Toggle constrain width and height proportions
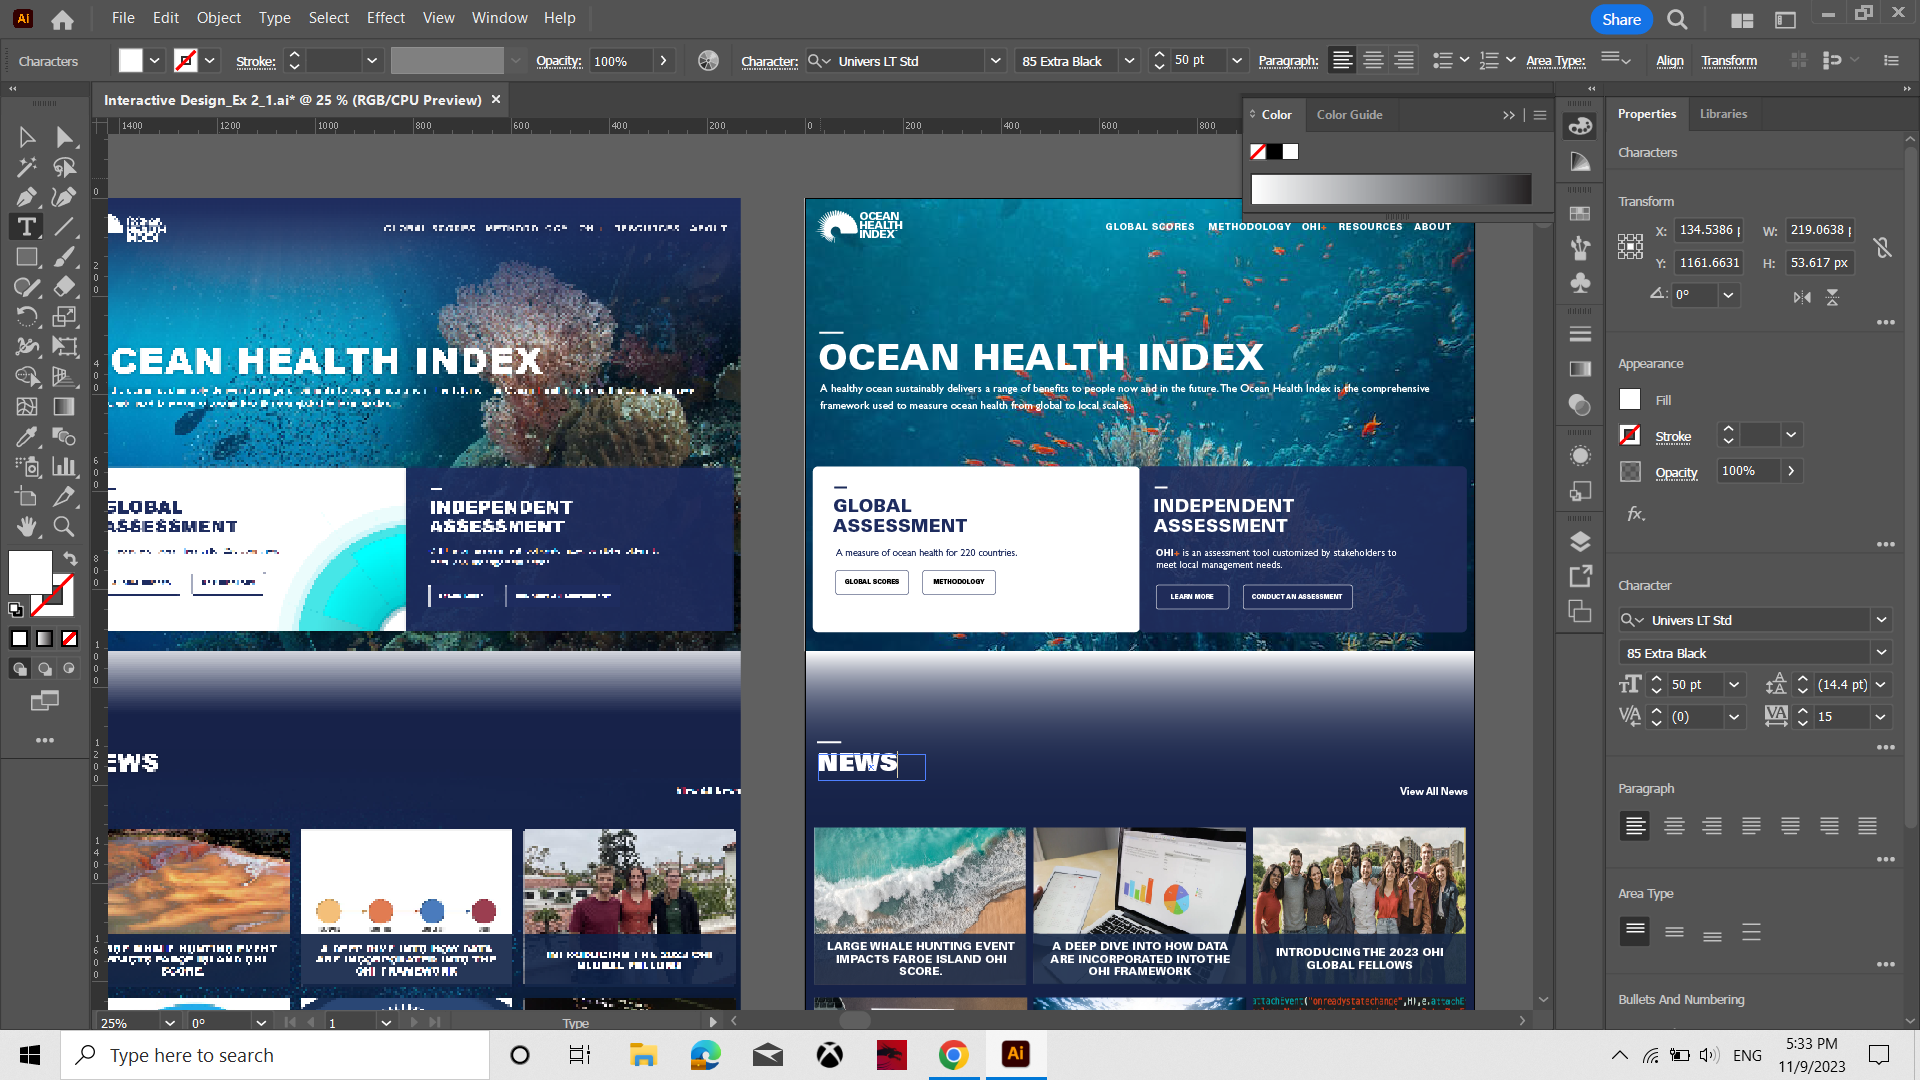The image size is (1920, 1080). click(x=1882, y=247)
